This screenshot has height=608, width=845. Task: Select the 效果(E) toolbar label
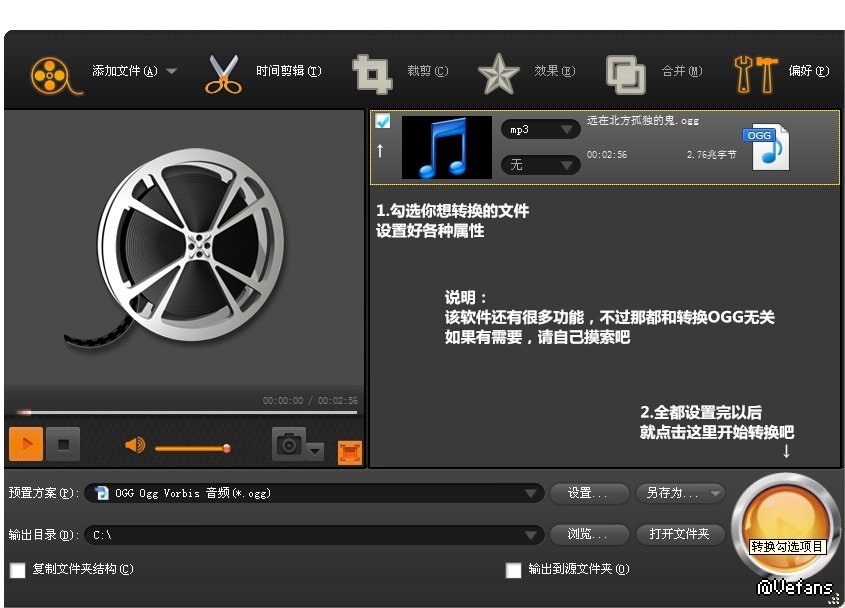[555, 71]
